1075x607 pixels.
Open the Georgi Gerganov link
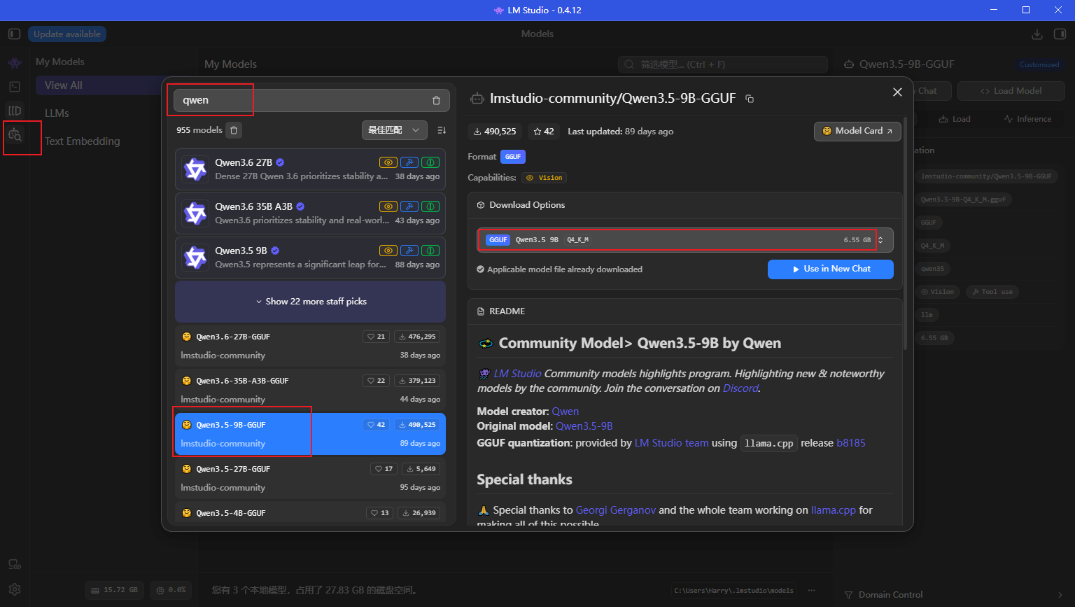pos(616,510)
